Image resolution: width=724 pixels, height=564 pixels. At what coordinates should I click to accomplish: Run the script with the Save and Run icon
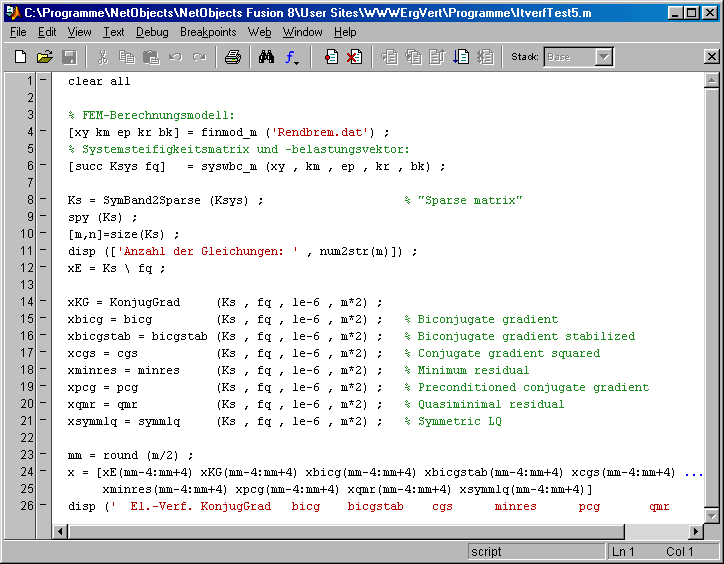coord(461,57)
